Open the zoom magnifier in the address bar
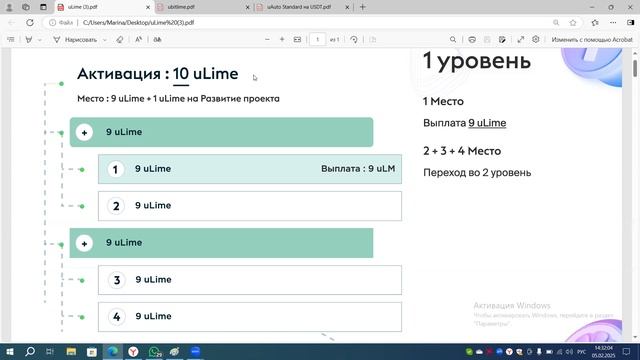Screen dimensions: 640x360 pyautogui.click(x=556, y=22)
